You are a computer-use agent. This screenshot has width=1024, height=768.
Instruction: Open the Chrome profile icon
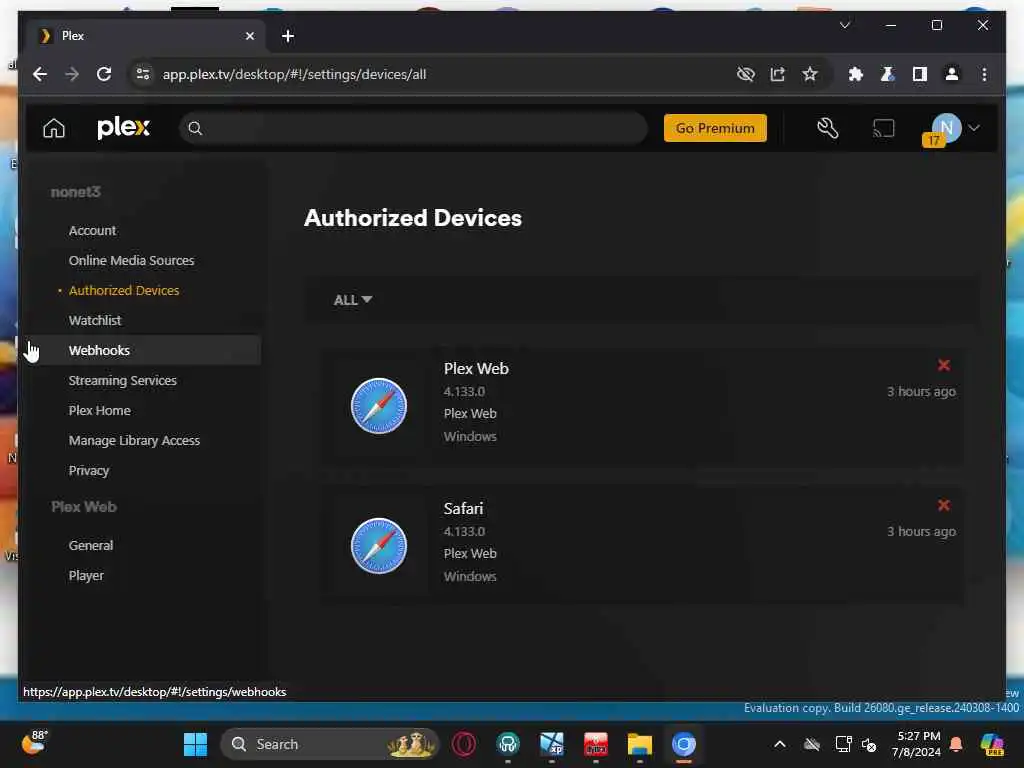952,74
